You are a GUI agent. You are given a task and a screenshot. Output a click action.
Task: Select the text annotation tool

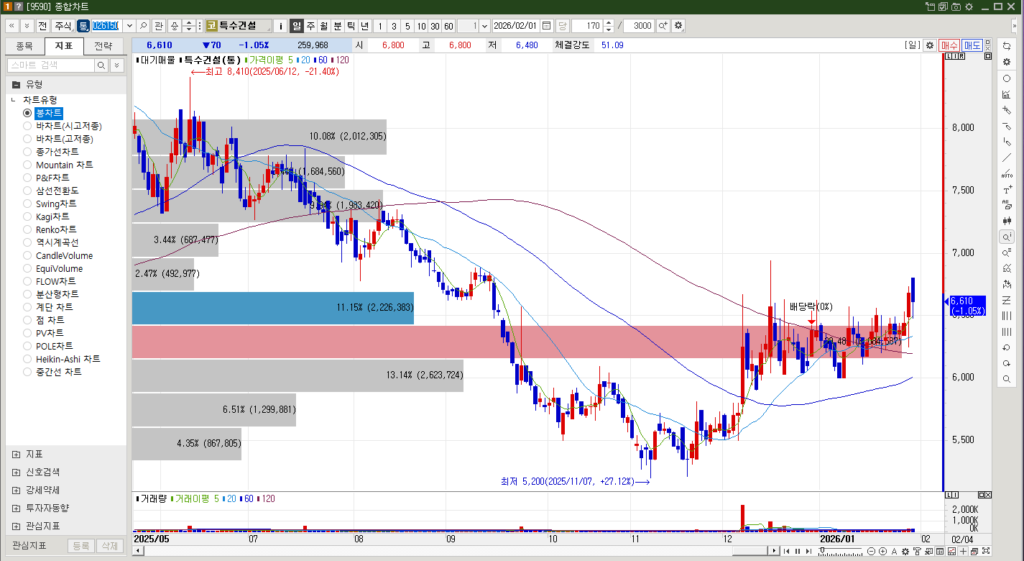coord(1006,190)
